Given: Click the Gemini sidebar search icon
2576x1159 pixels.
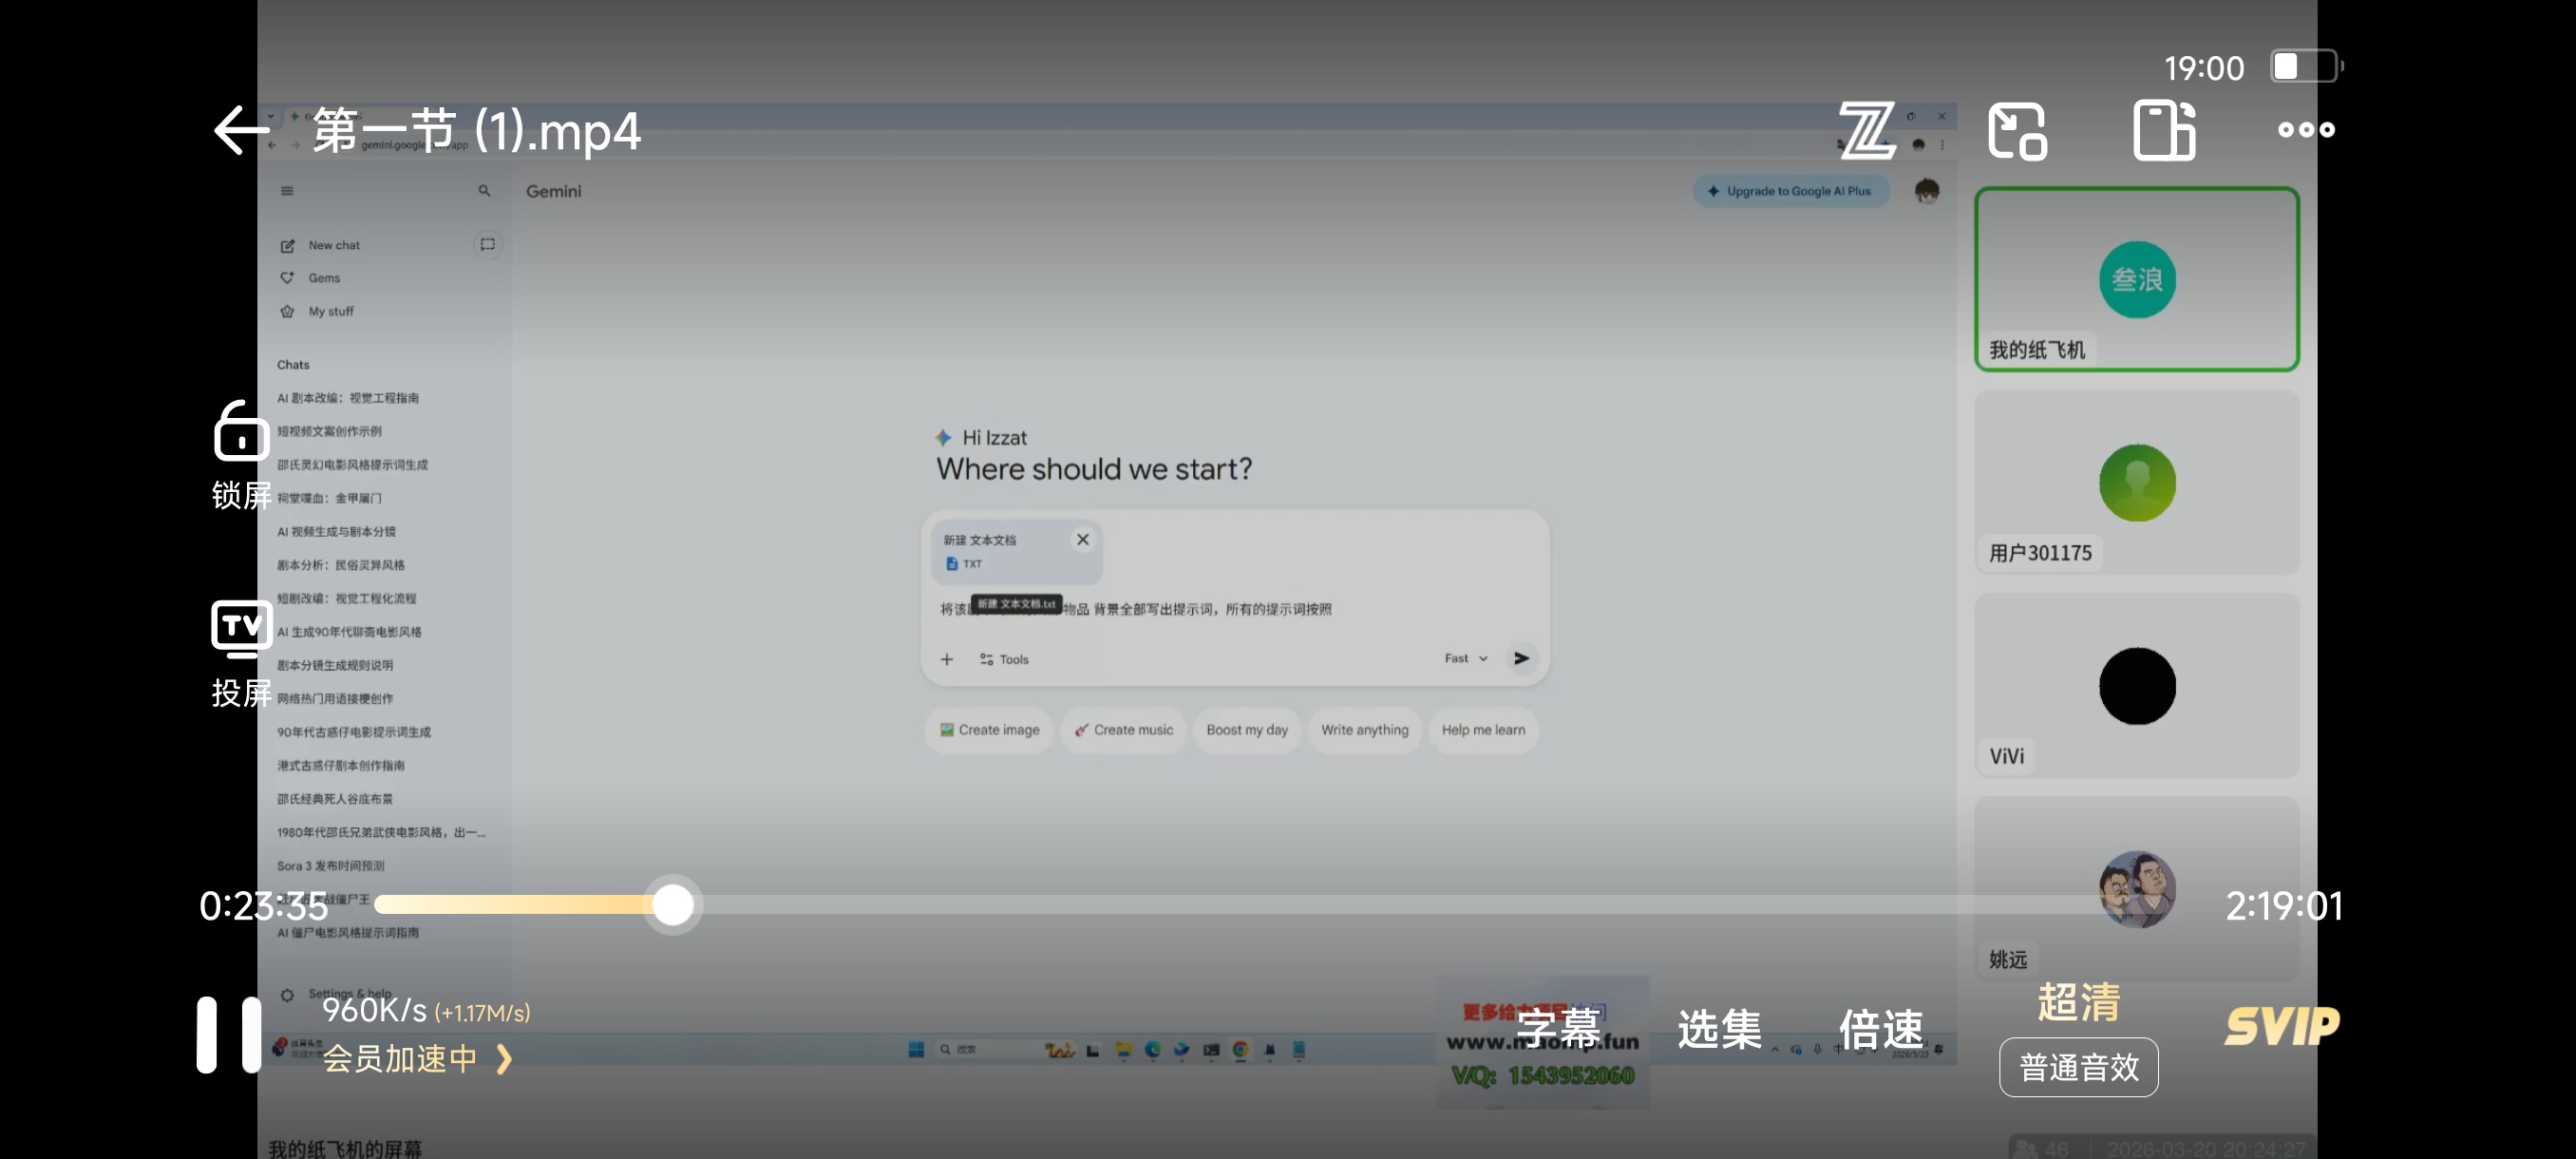Looking at the screenshot, I should pyautogui.click(x=484, y=190).
